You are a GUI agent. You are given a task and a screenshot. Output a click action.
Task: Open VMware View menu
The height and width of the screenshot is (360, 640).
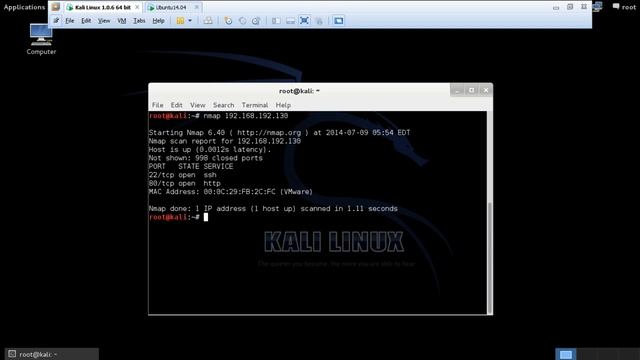tap(104, 20)
